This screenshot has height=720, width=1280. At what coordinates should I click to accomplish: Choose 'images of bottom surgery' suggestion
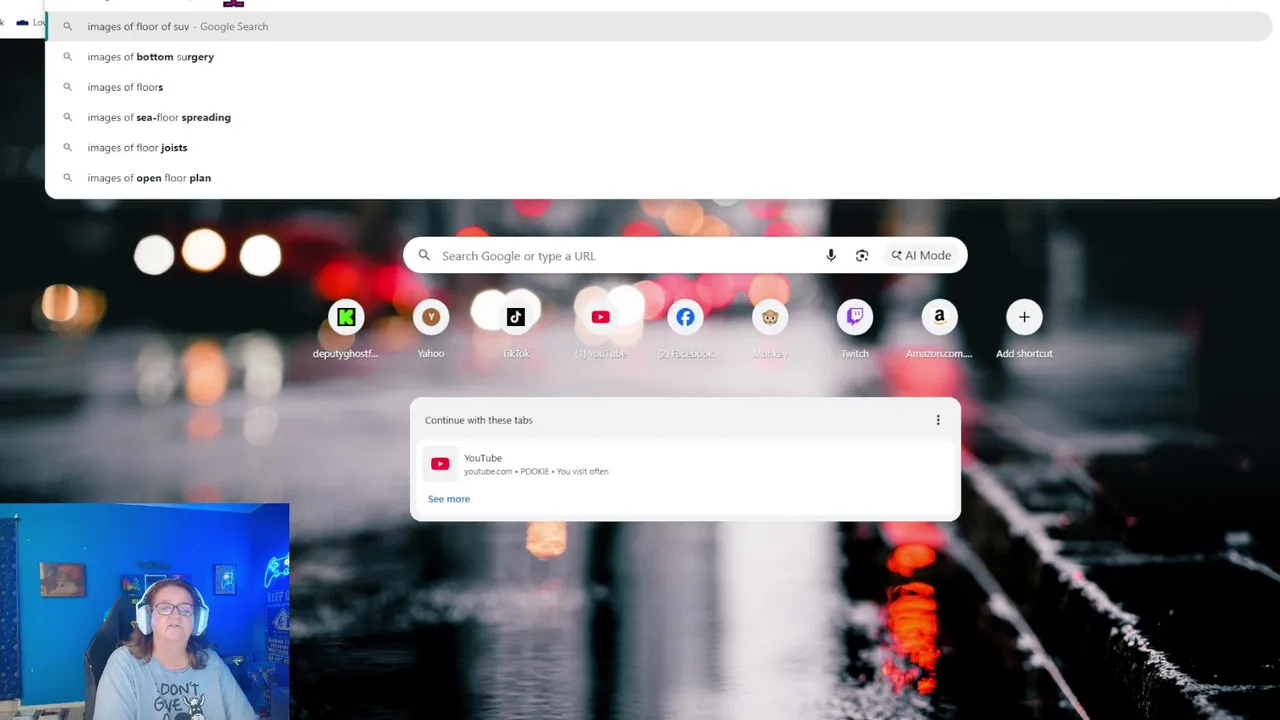pyautogui.click(x=660, y=57)
